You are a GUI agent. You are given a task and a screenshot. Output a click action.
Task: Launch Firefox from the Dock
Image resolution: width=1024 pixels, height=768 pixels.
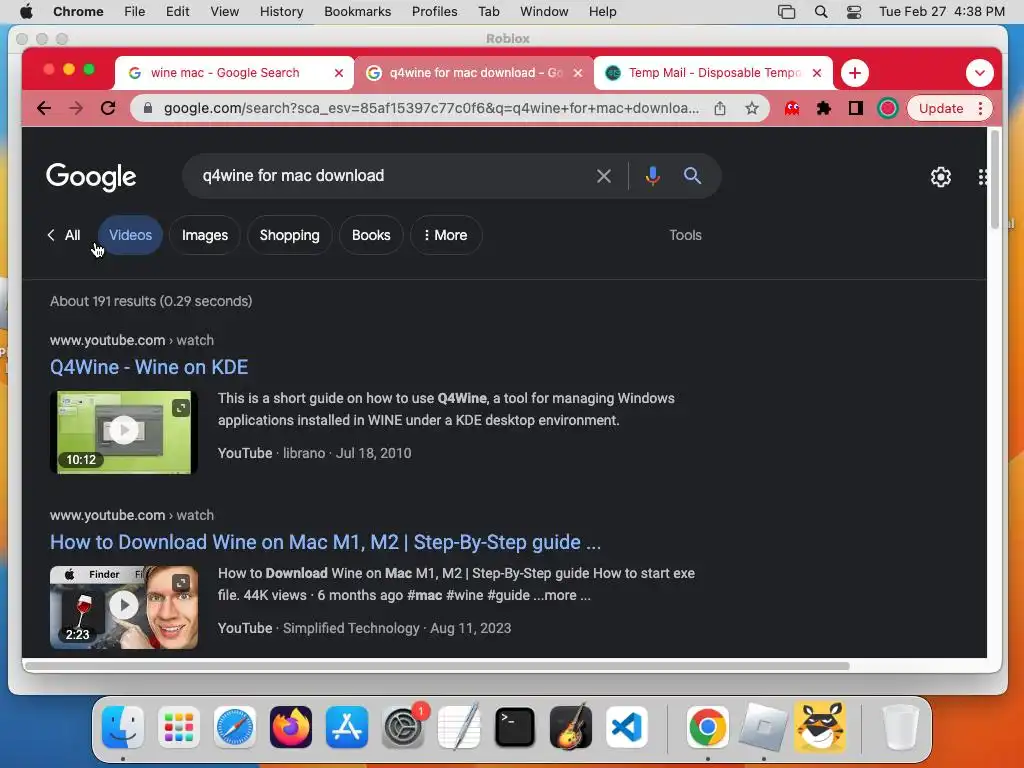(x=291, y=727)
